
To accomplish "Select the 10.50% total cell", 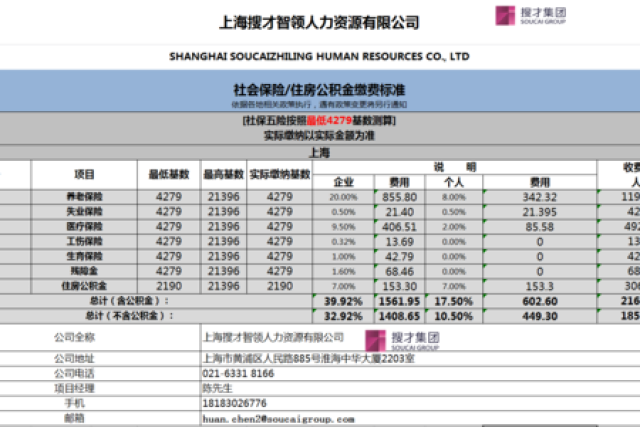I will coord(454,316).
